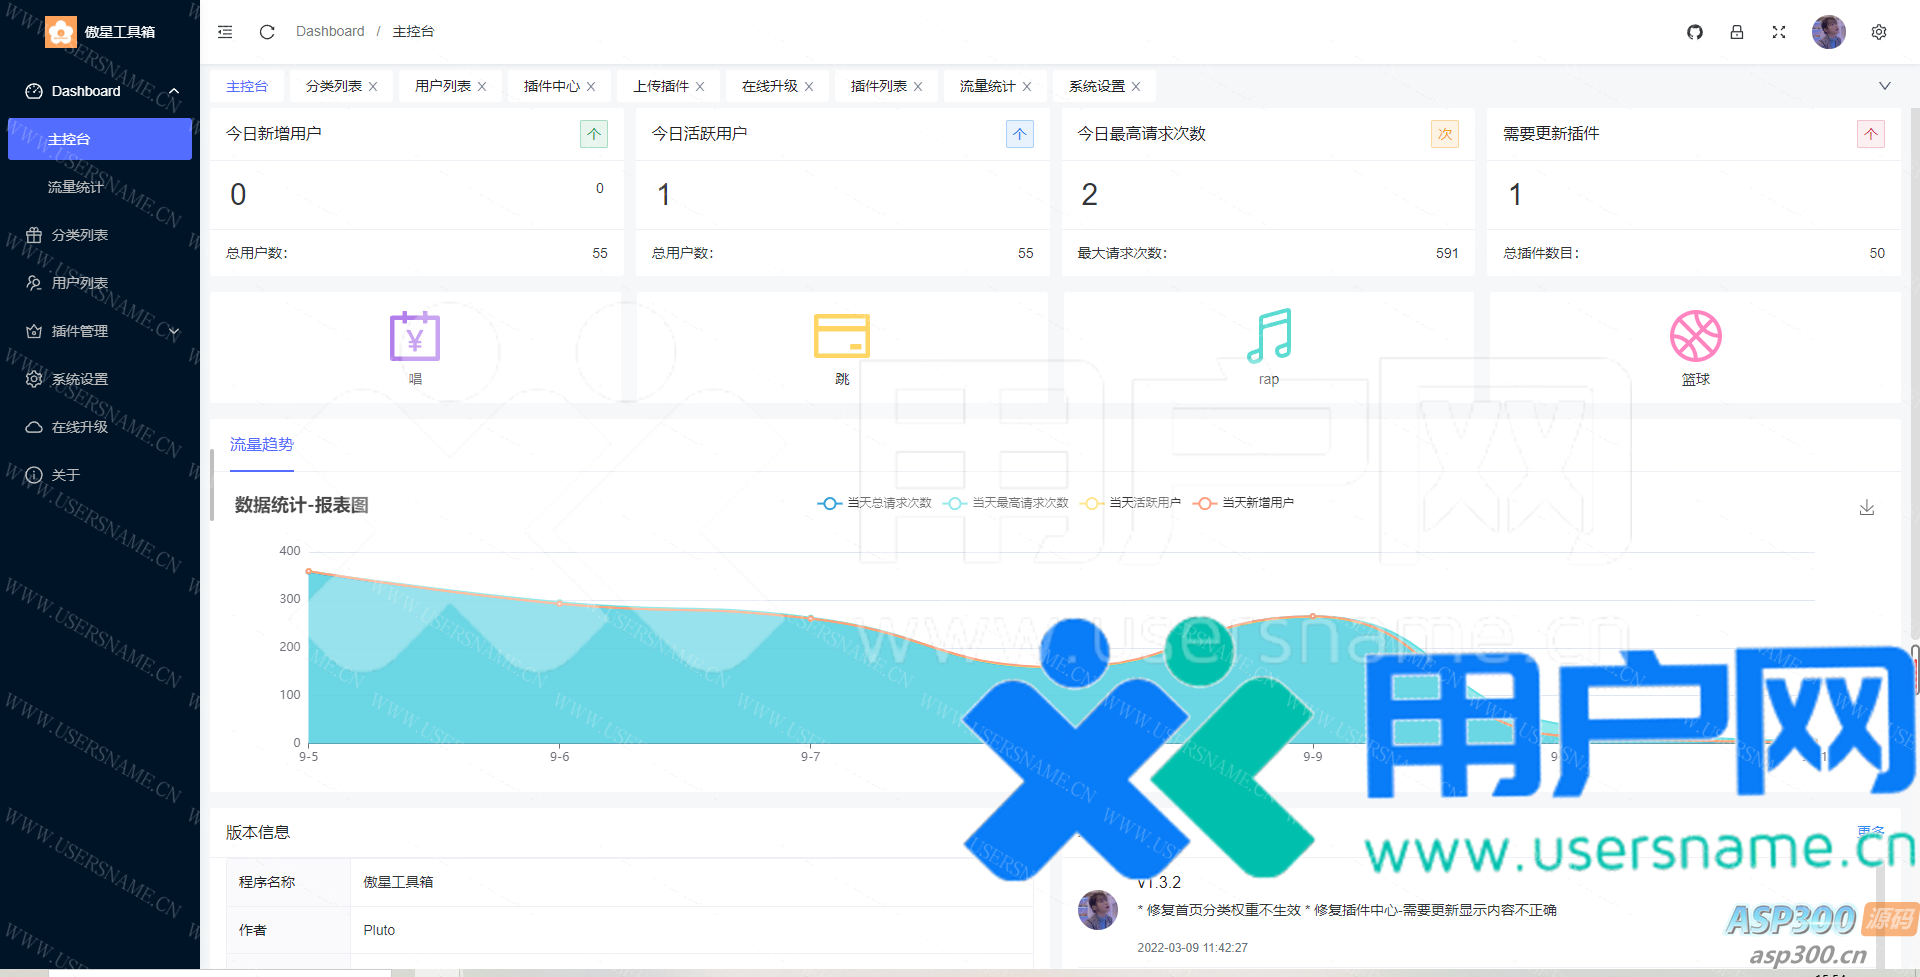Toggle the sidebar collapse icon
This screenshot has width=1920, height=977.
click(x=225, y=32)
